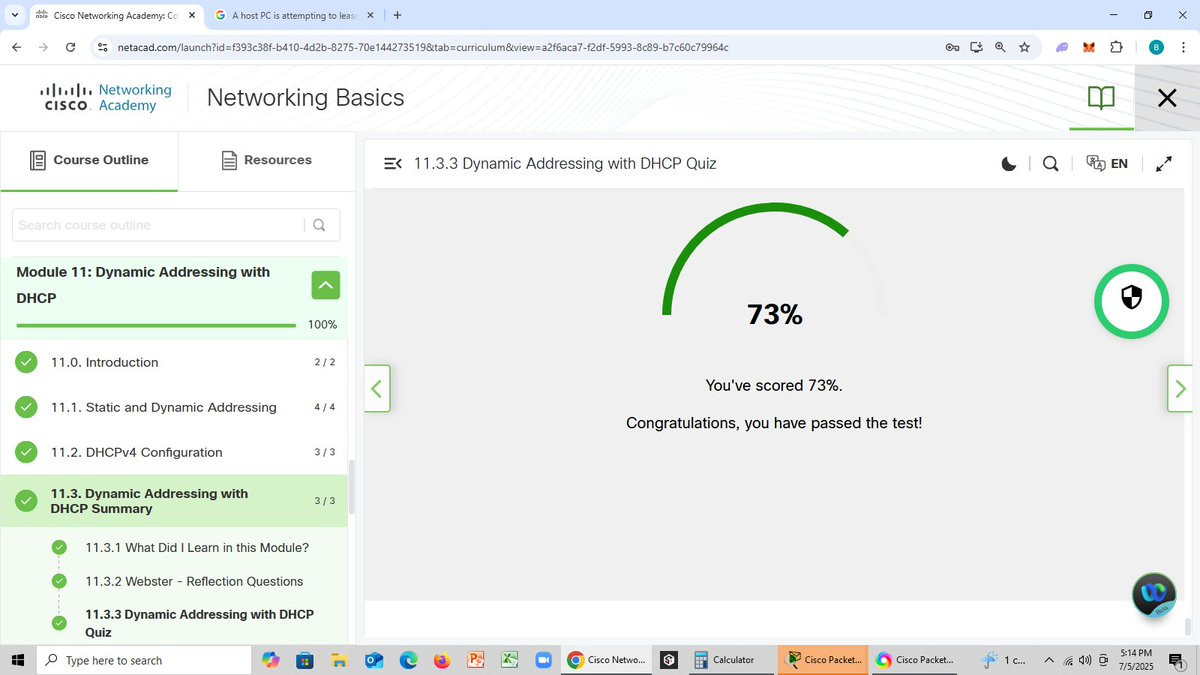Show hidden system tray icons chevron
The height and width of the screenshot is (675, 1200).
[x=1048, y=660]
